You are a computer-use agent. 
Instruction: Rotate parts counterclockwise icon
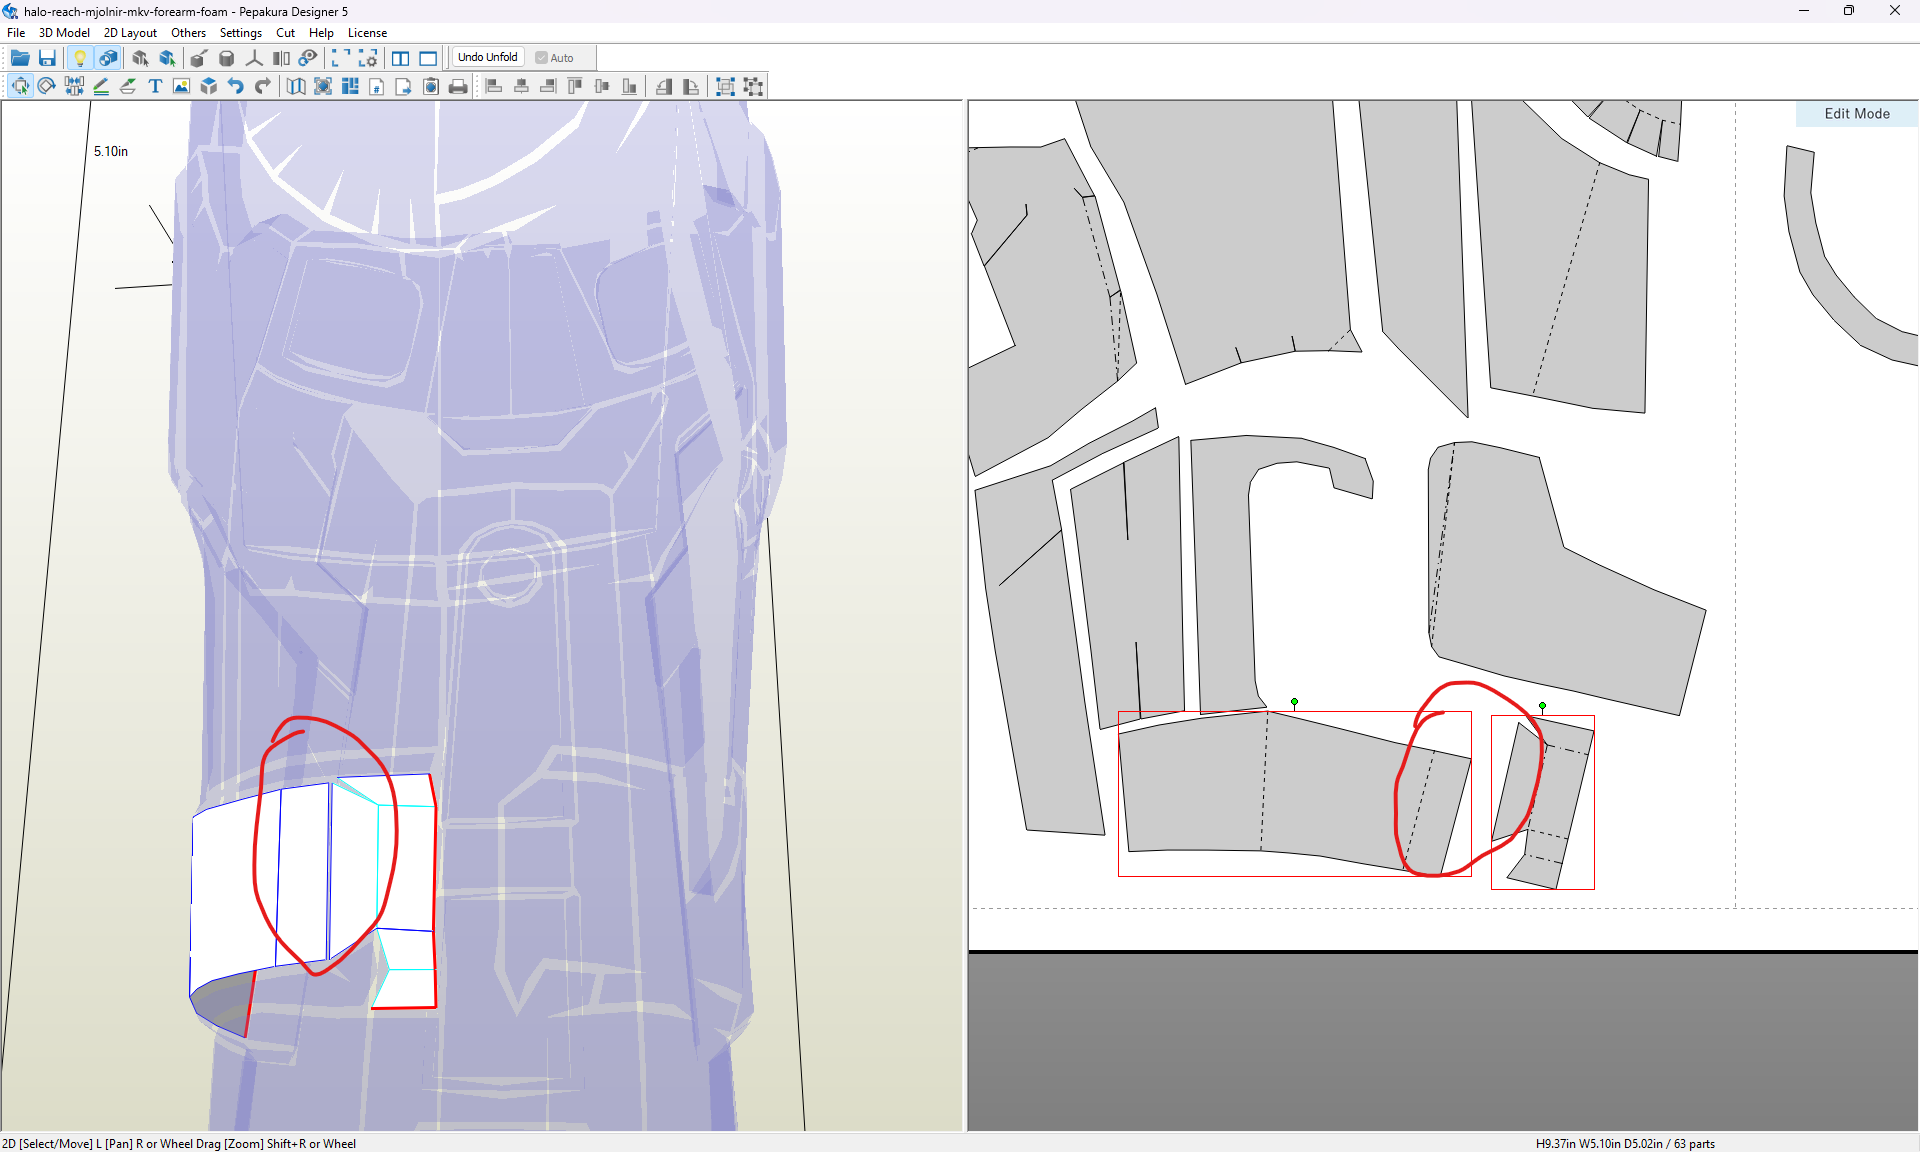(664, 86)
